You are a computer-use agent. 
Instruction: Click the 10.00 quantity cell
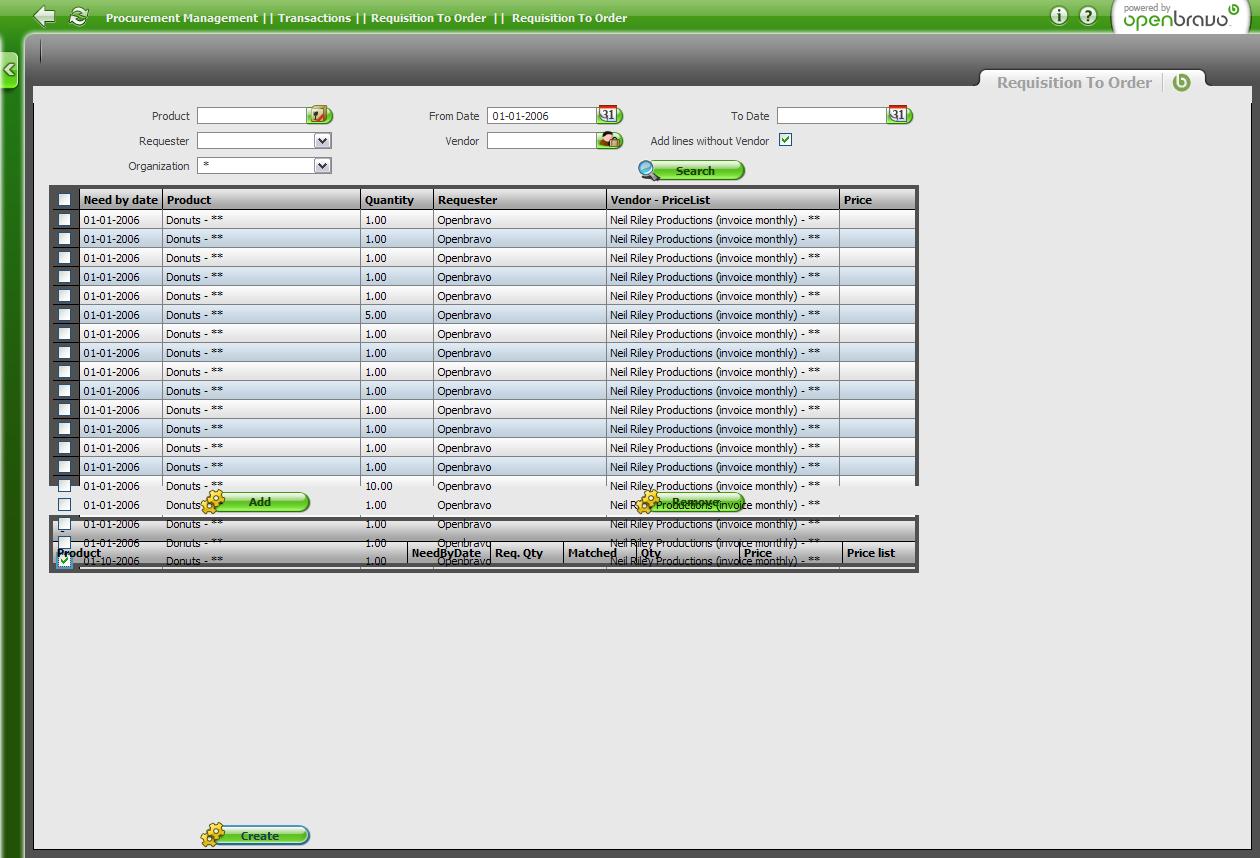(x=397, y=486)
